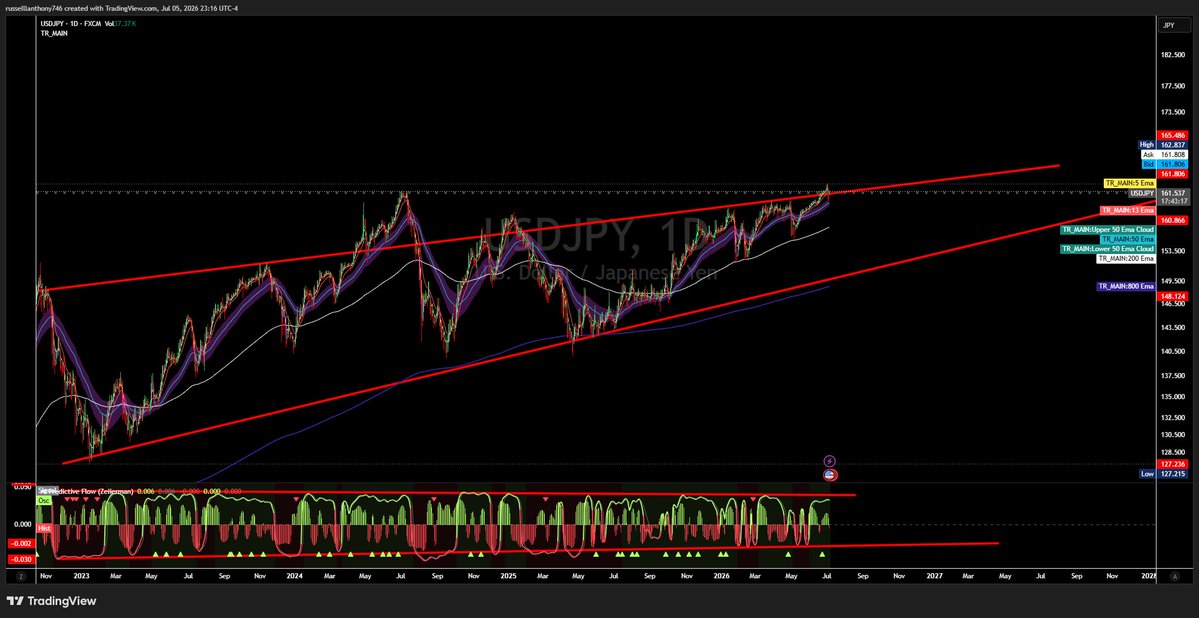1199x618 pixels.
Task: Open the US flag economic event icon
Action: (x=830, y=474)
